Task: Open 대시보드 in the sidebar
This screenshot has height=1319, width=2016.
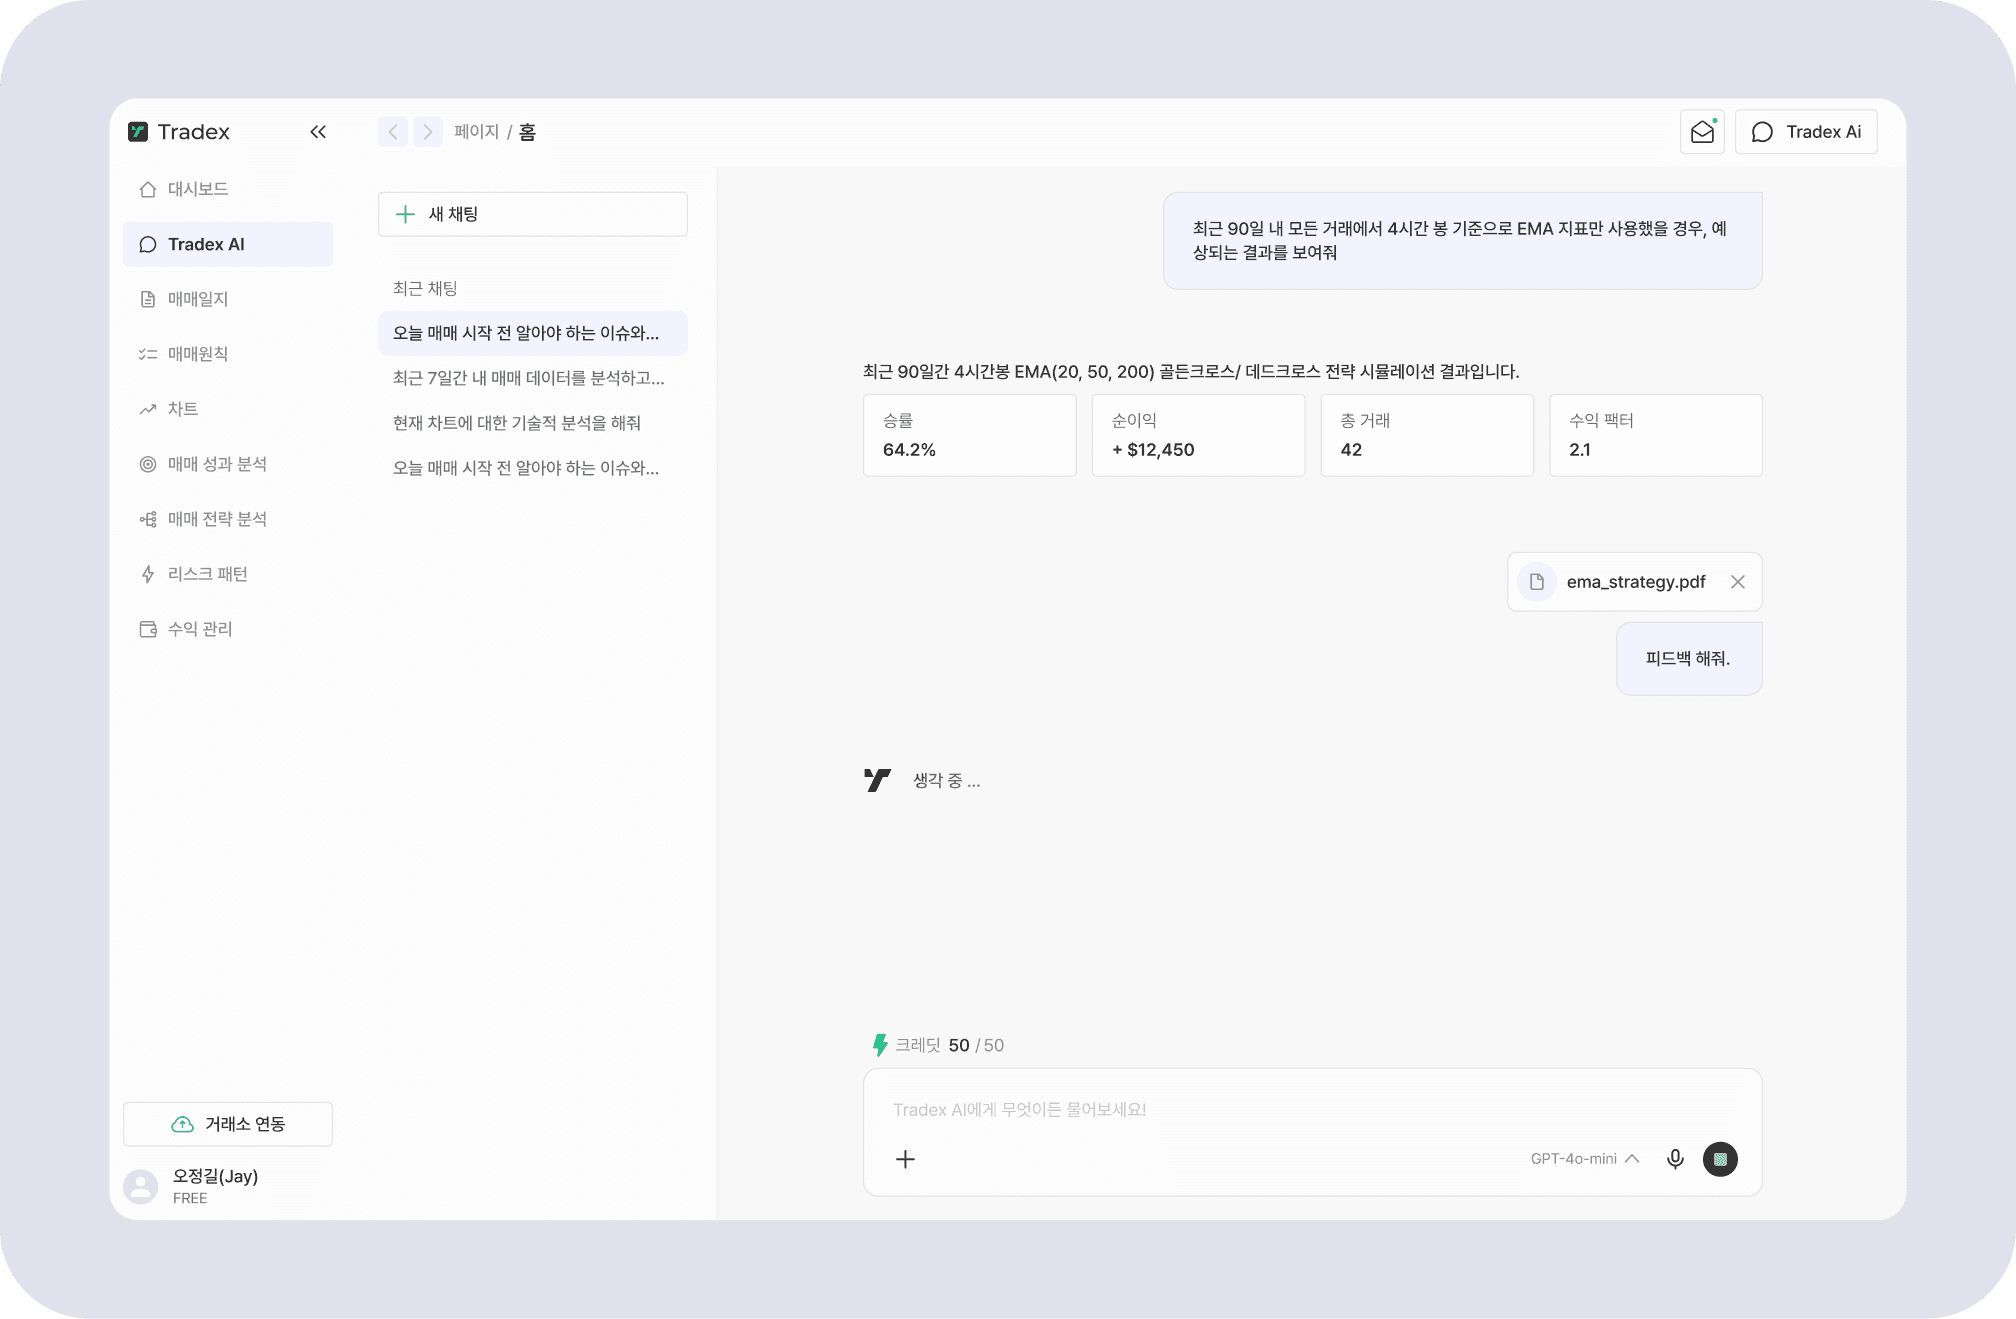Action: [228, 189]
